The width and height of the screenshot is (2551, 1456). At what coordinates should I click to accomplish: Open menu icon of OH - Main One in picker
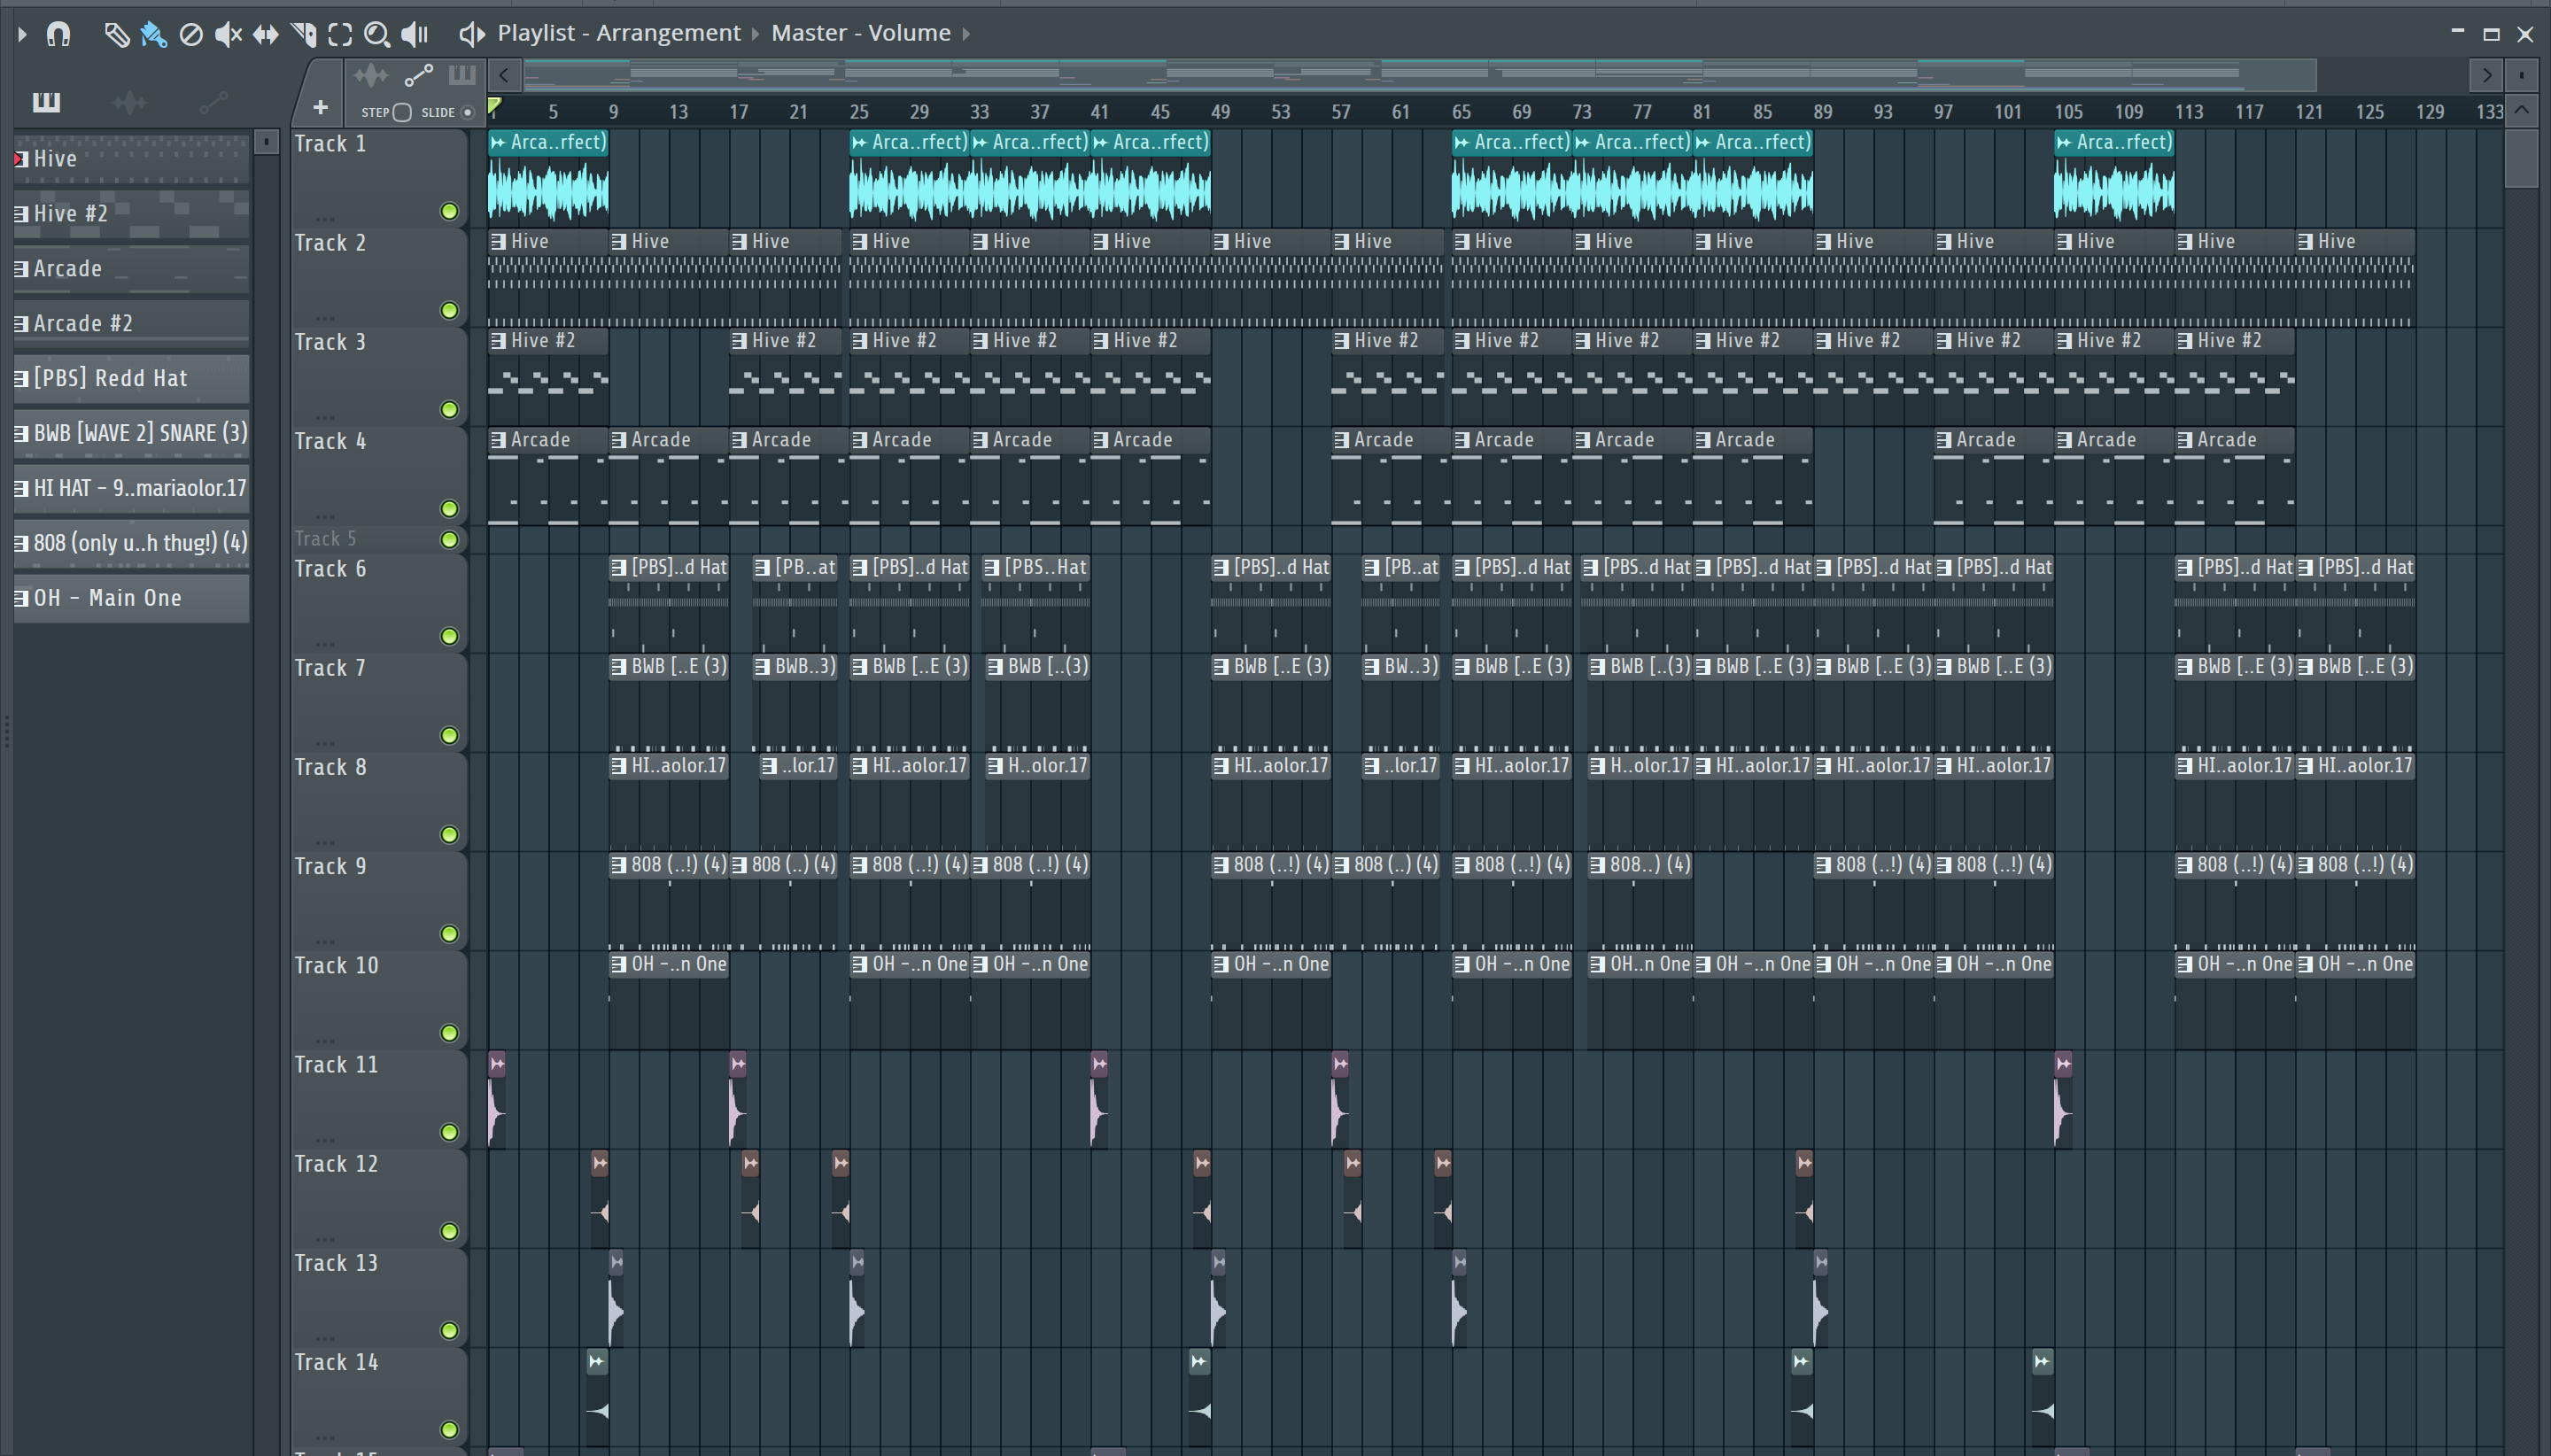tap(20, 598)
